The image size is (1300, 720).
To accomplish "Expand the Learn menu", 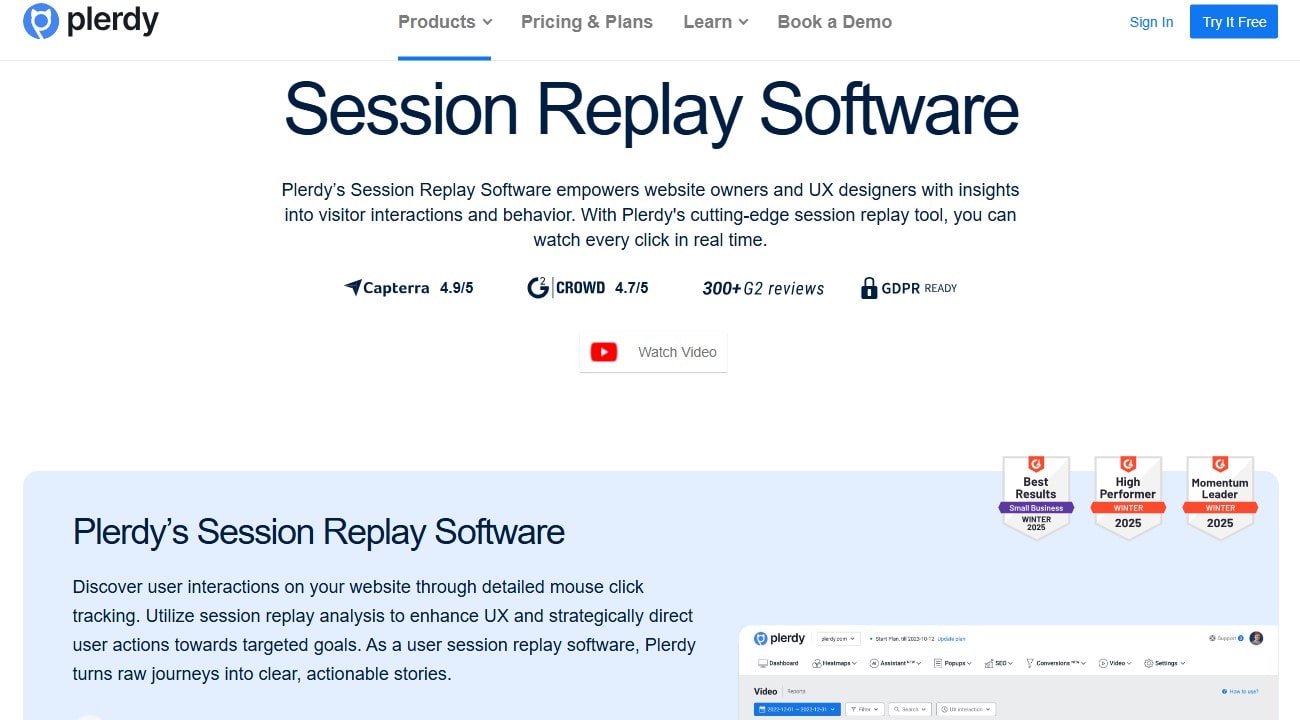I will [716, 22].
